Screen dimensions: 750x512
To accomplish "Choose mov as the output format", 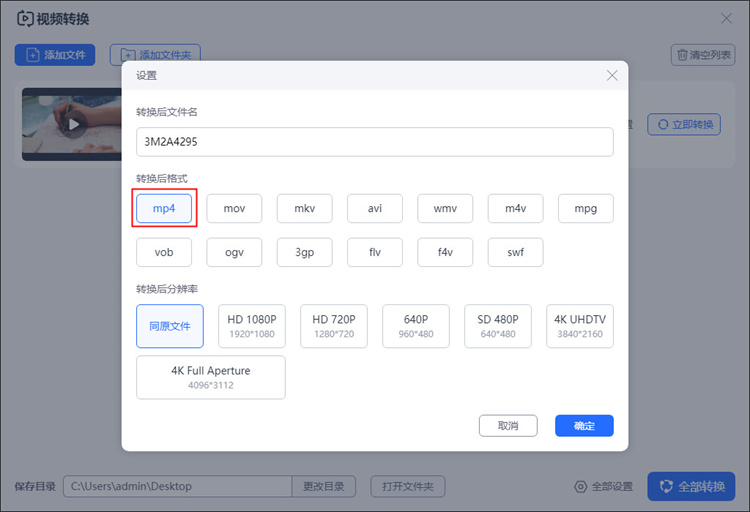I will tap(234, 208).
